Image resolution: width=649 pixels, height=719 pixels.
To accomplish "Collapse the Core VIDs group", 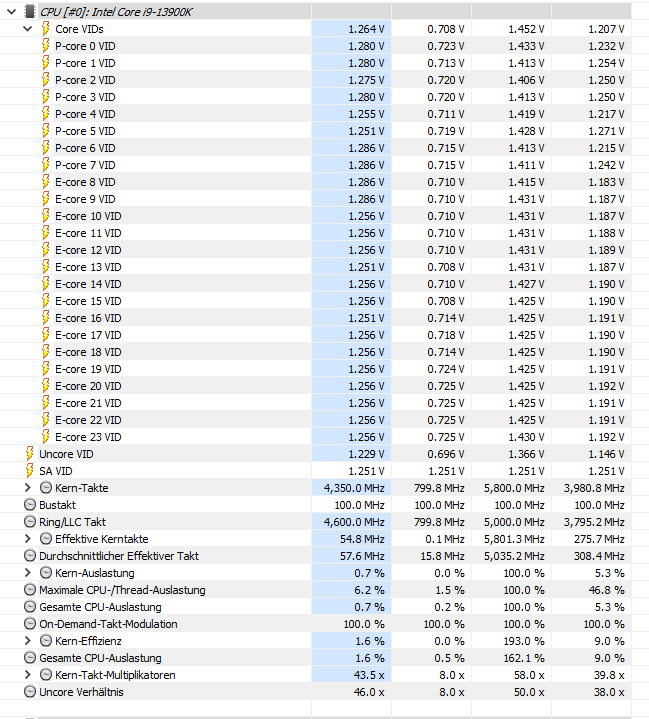I will 28,29.
